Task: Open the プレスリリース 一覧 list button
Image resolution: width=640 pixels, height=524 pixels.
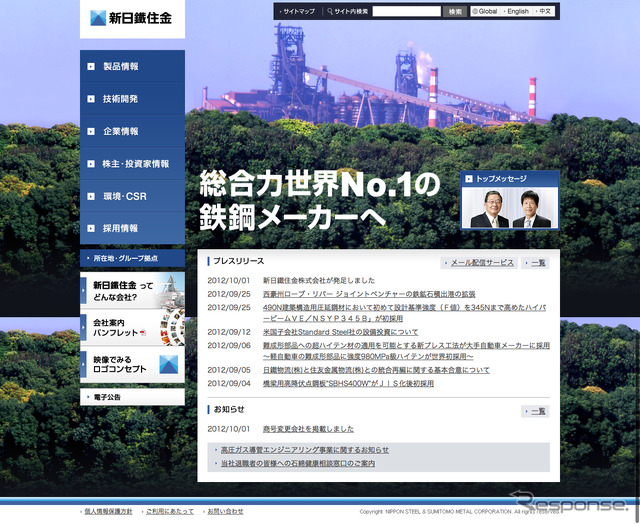Action: [535, 263]
